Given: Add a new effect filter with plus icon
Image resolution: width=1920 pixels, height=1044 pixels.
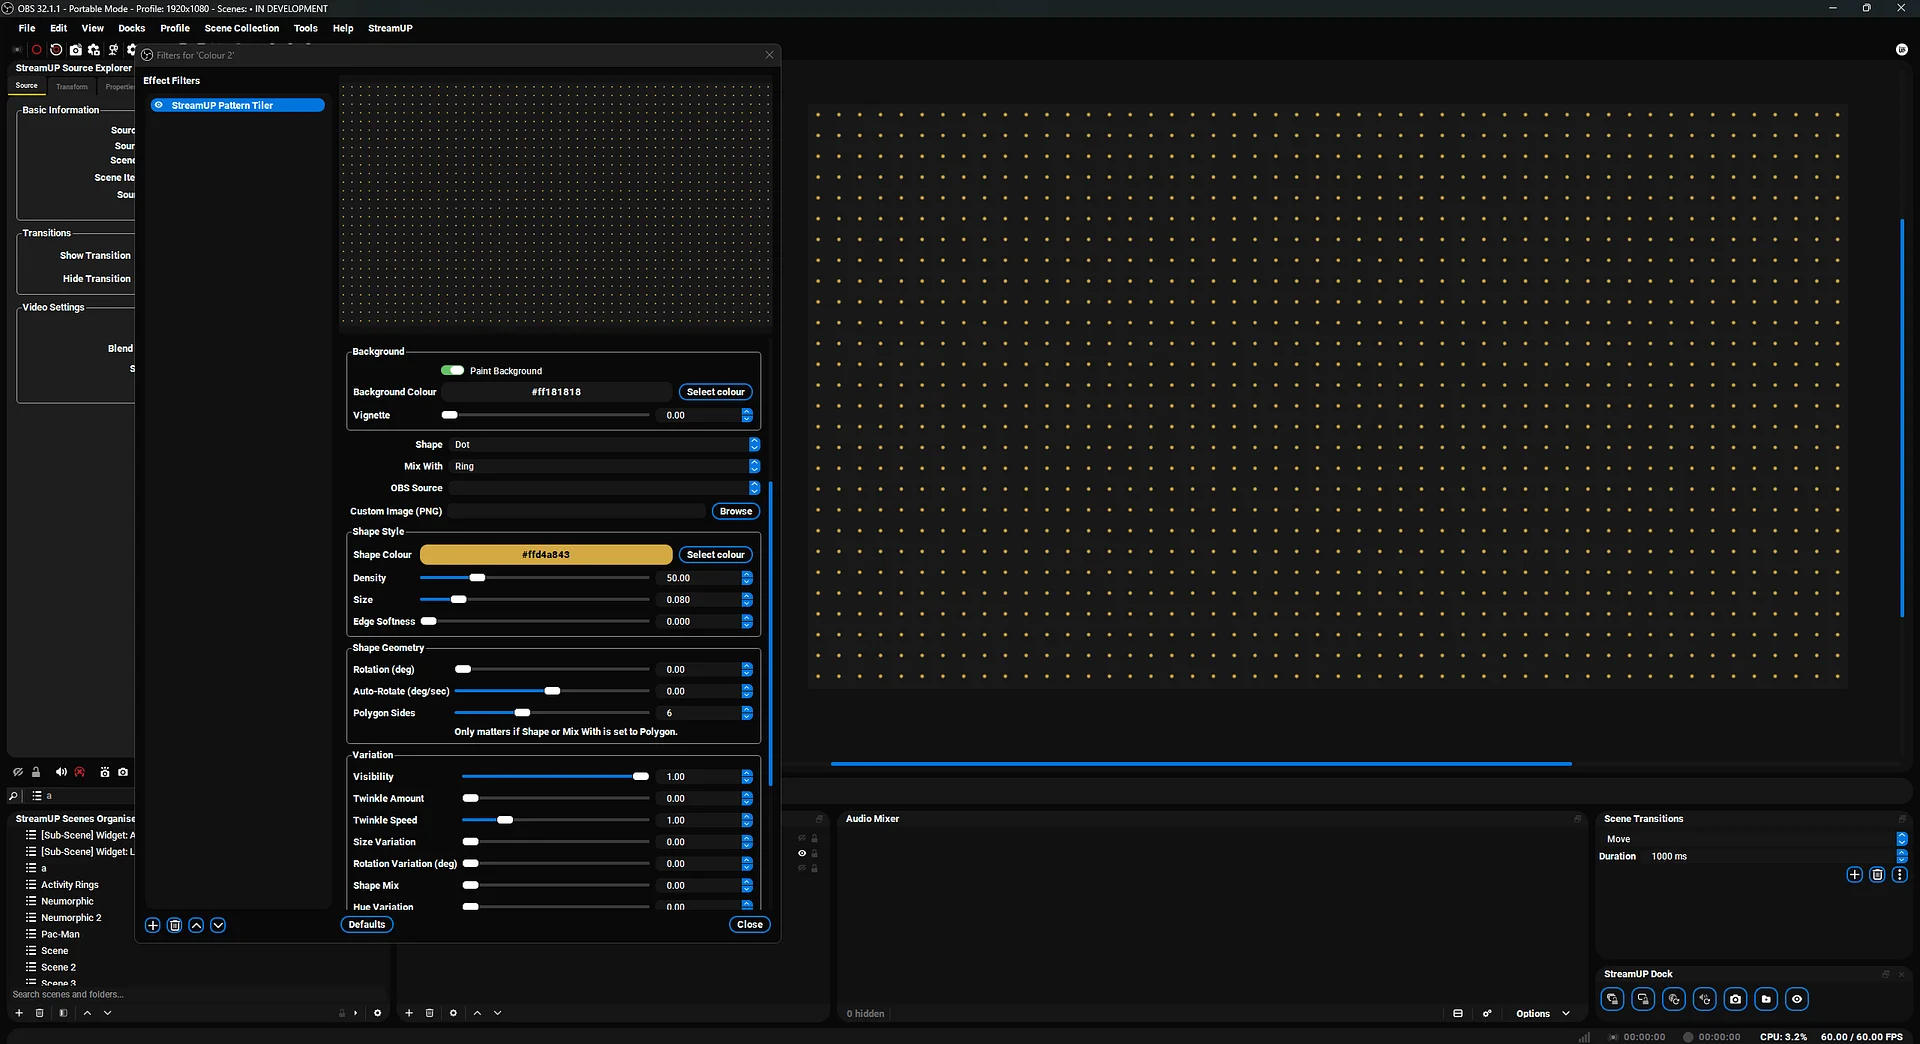Looking at the screenshot, I should (x=153, y=925).
